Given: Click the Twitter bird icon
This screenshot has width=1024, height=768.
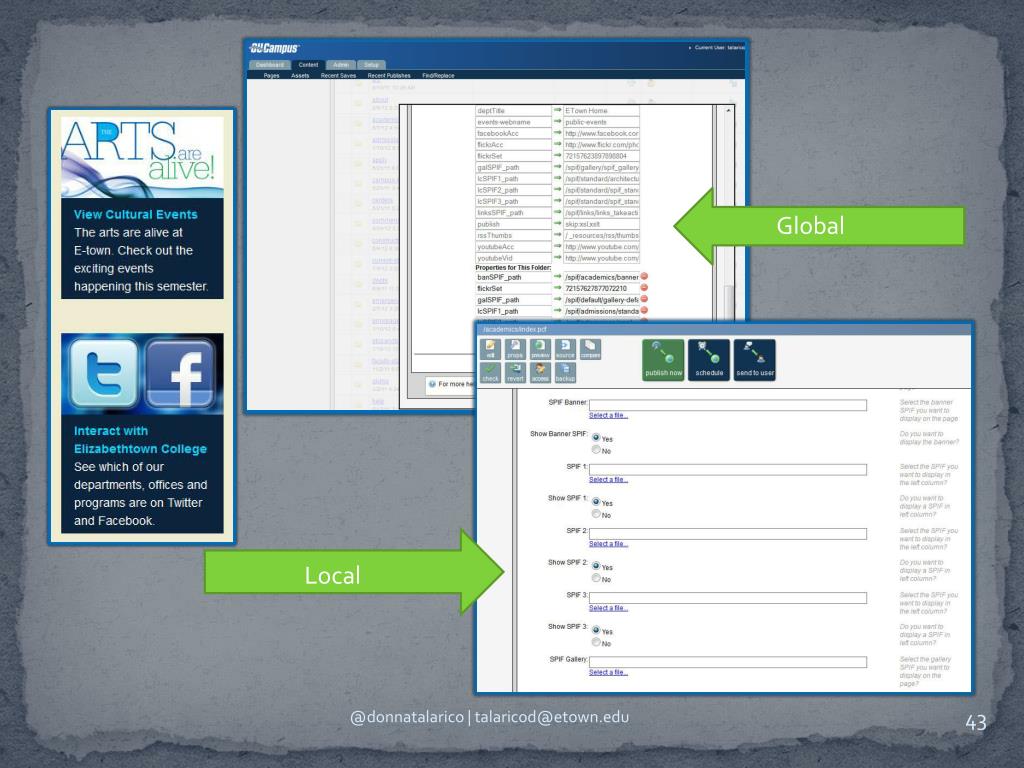Looking at the screenshot, I should pos(104,373).
